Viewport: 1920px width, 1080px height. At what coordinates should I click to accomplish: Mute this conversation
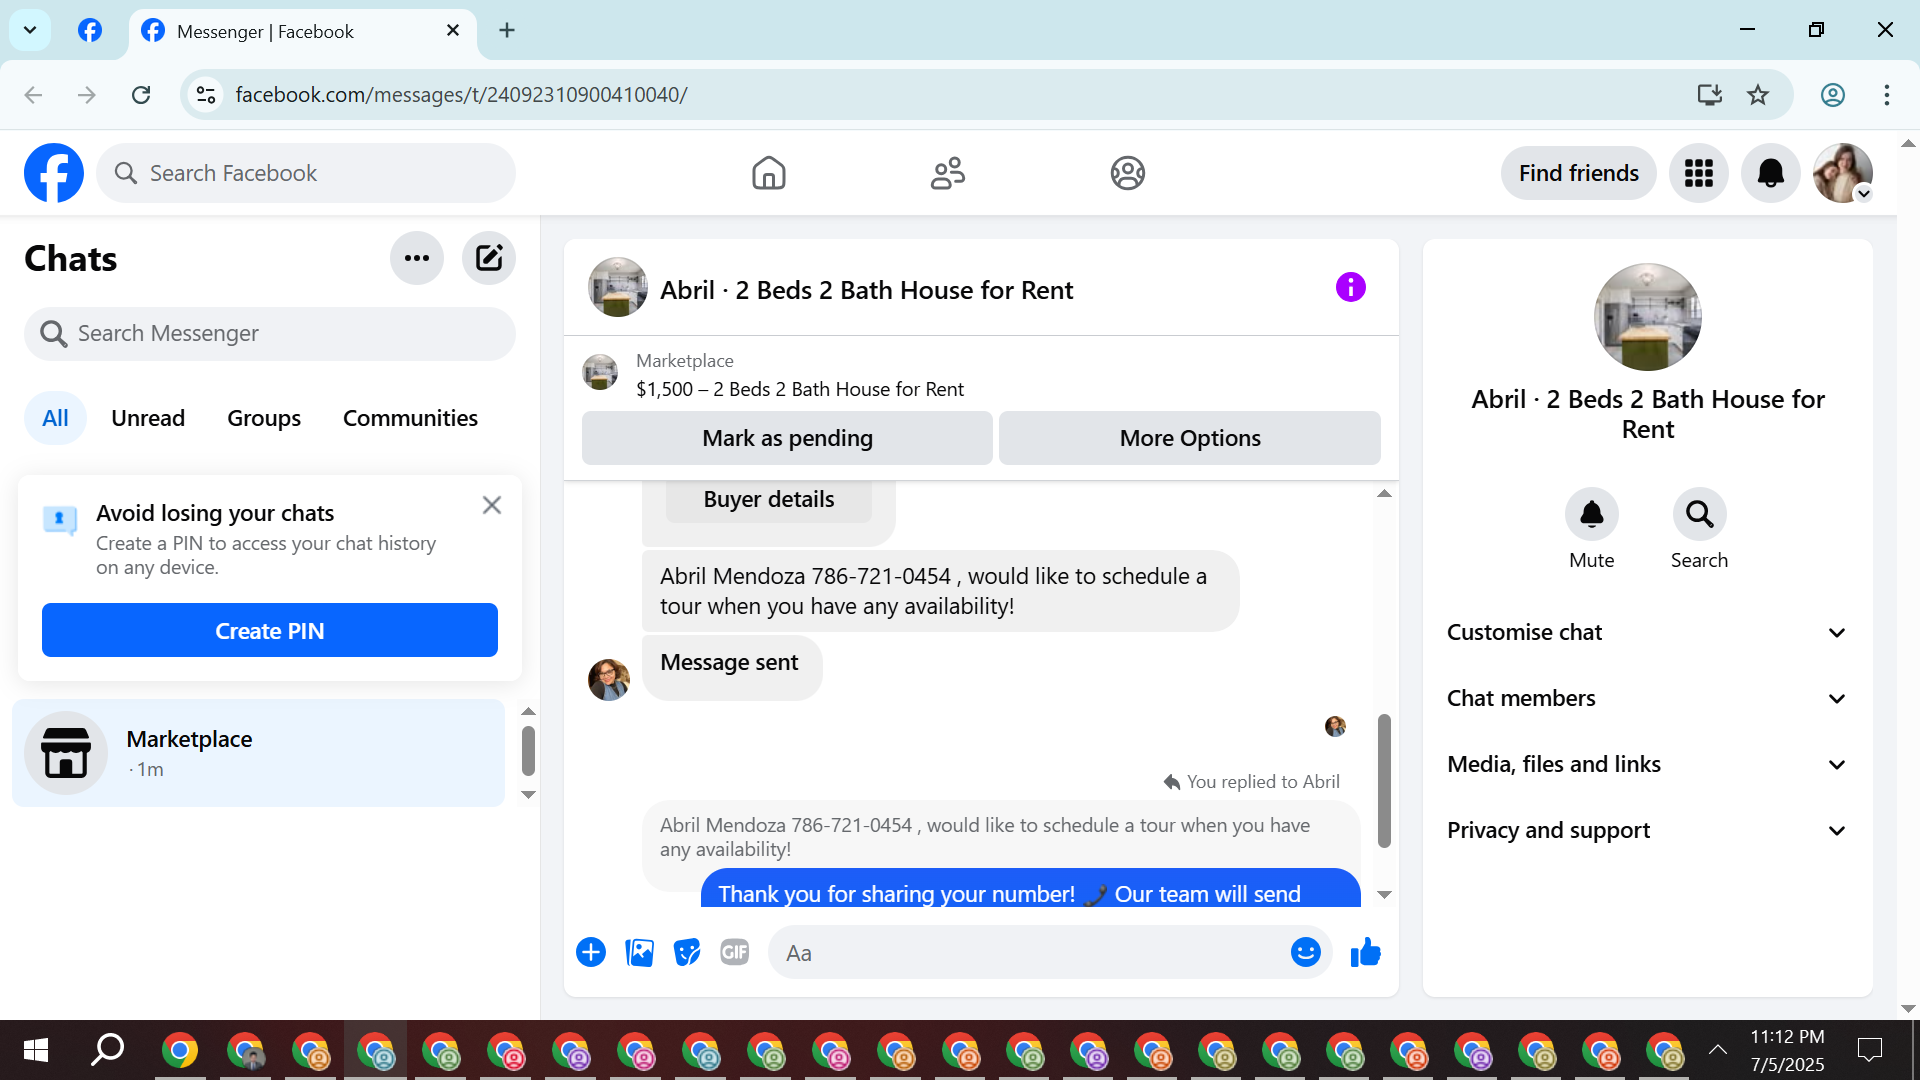click(1591, 514)
